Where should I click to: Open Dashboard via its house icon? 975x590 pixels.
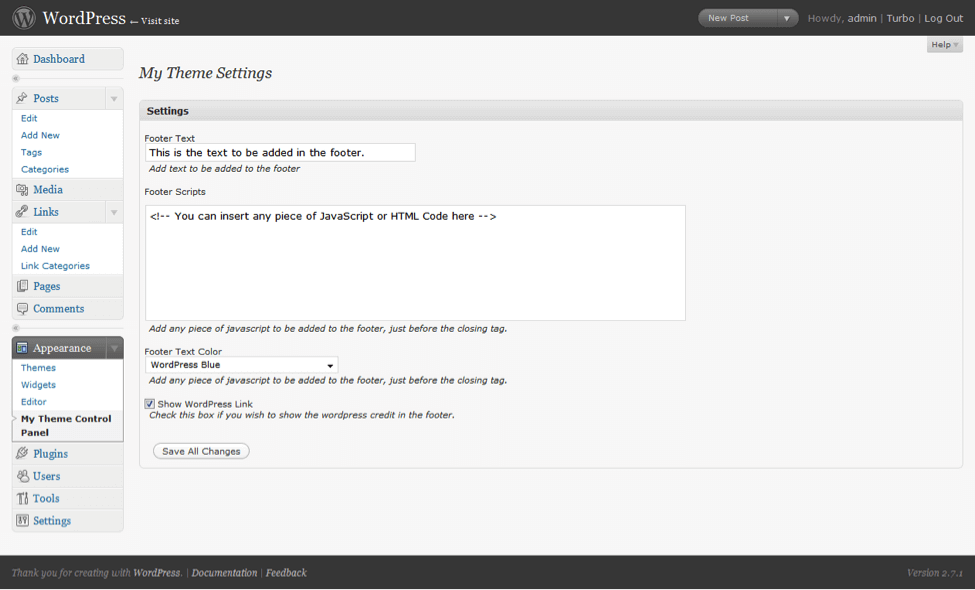[x=22, y=59]
